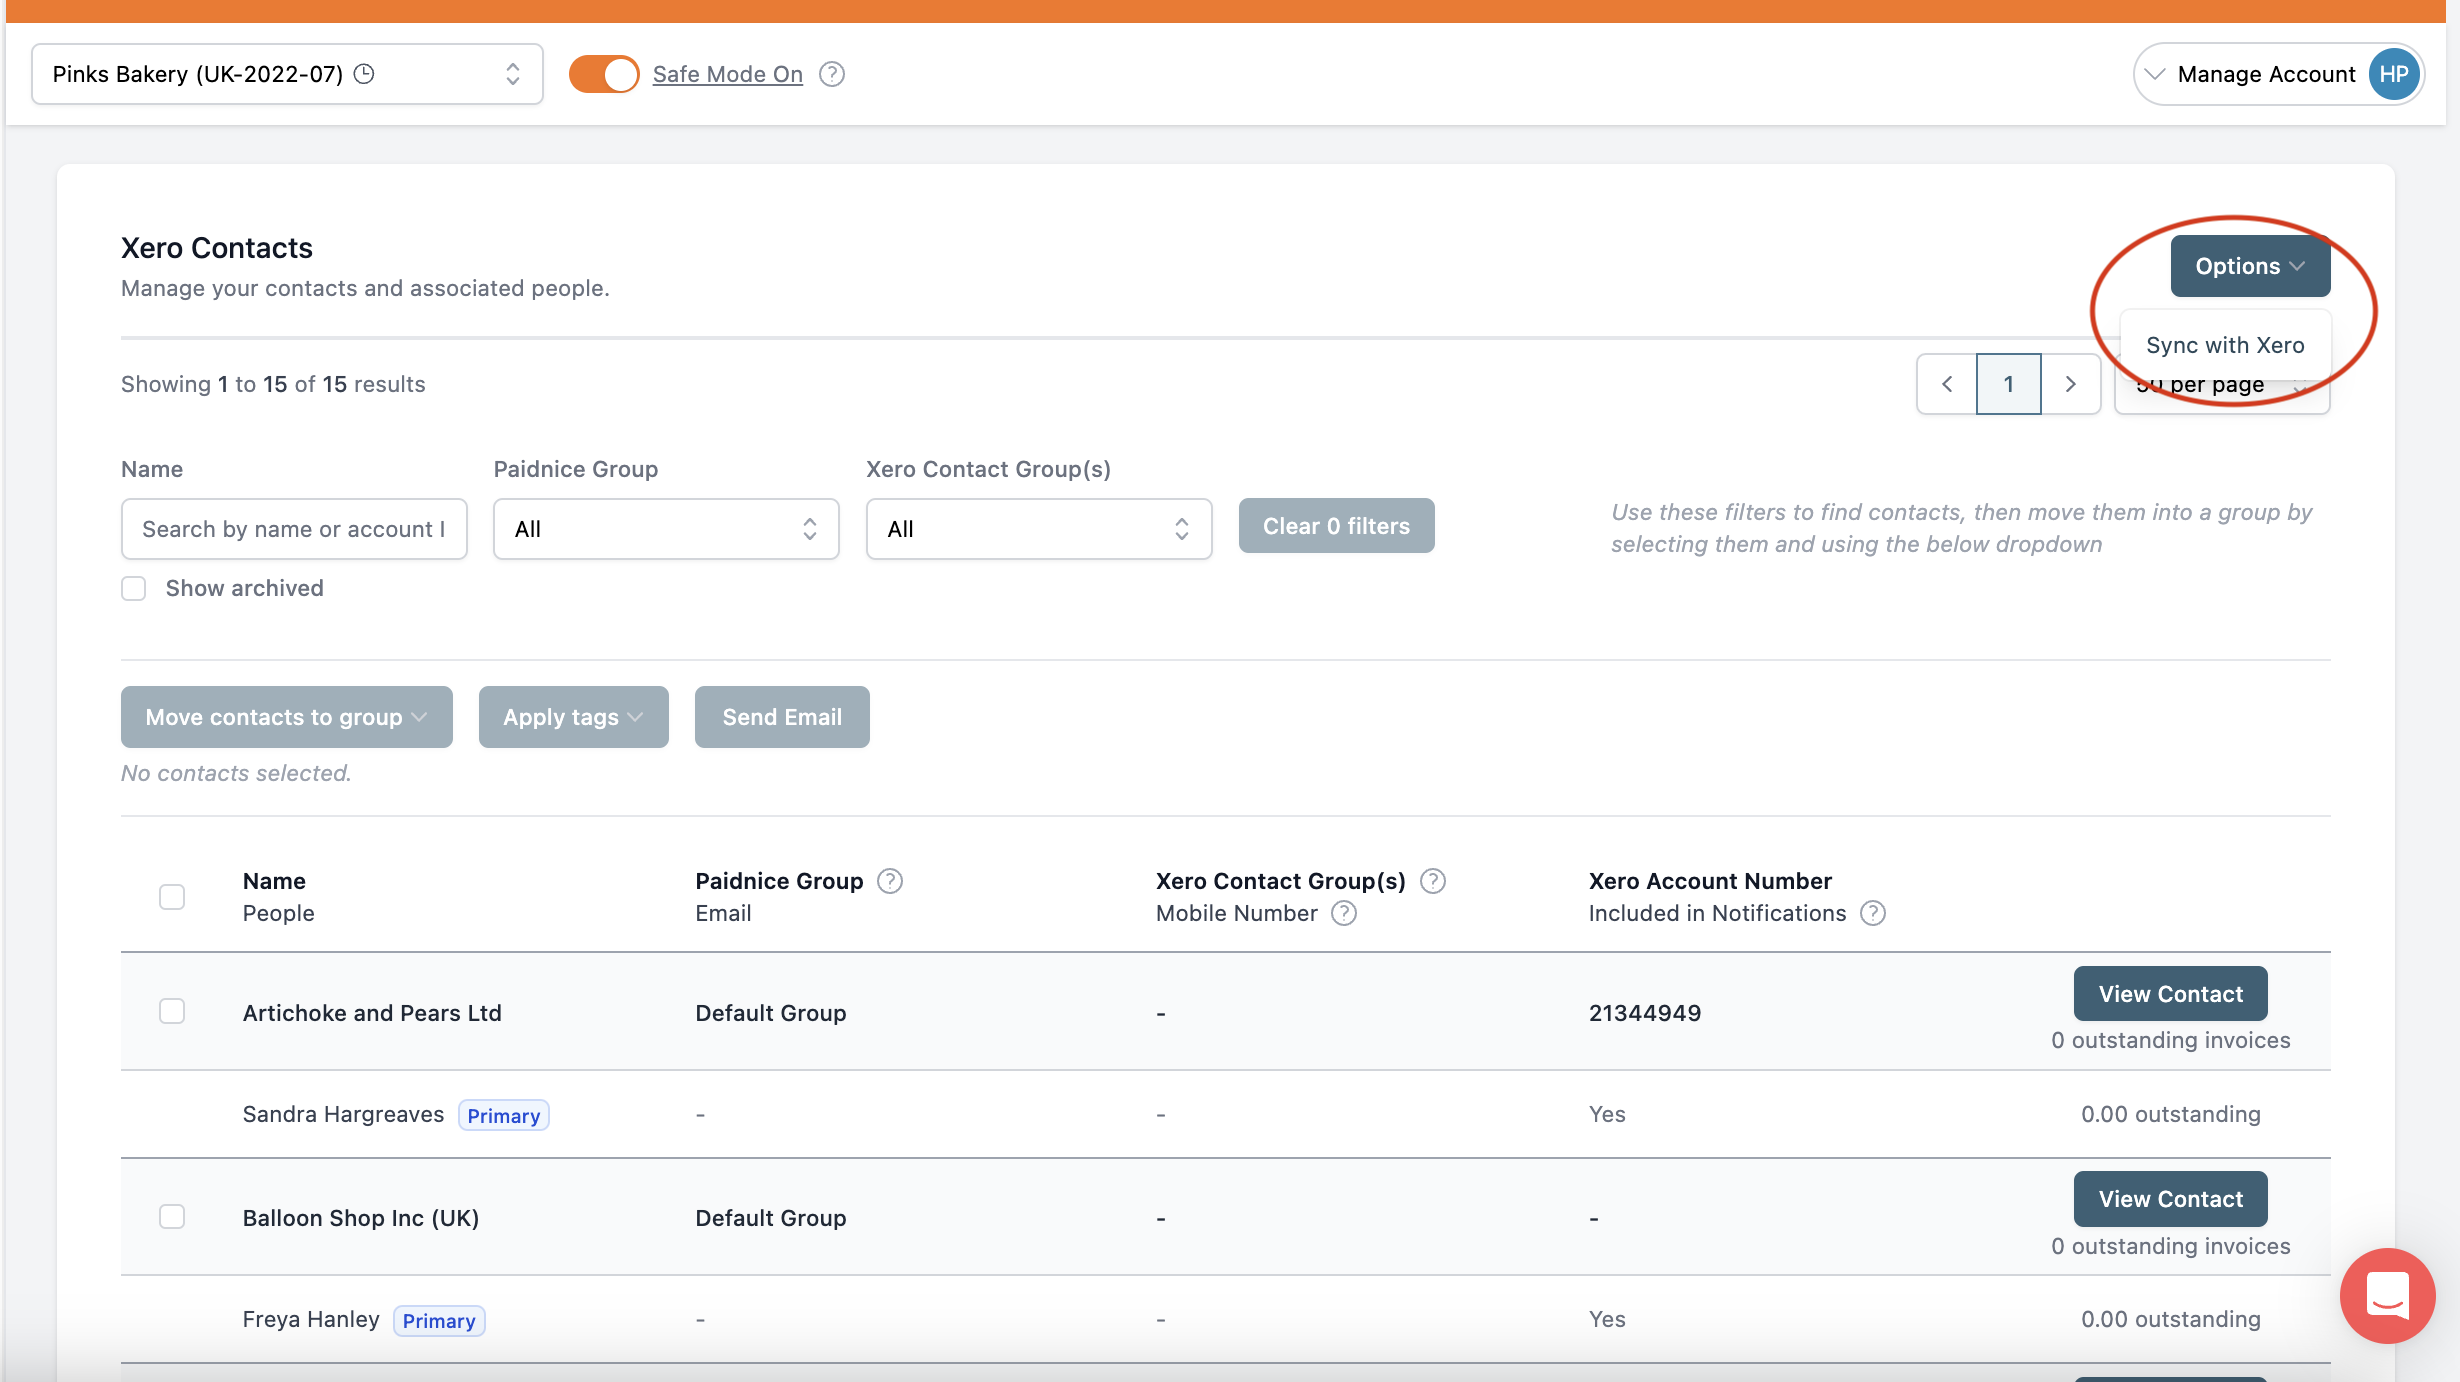This screenshot has height=1382, width=2460.
Task: Click the search by name input field
Action: [294, 528]
